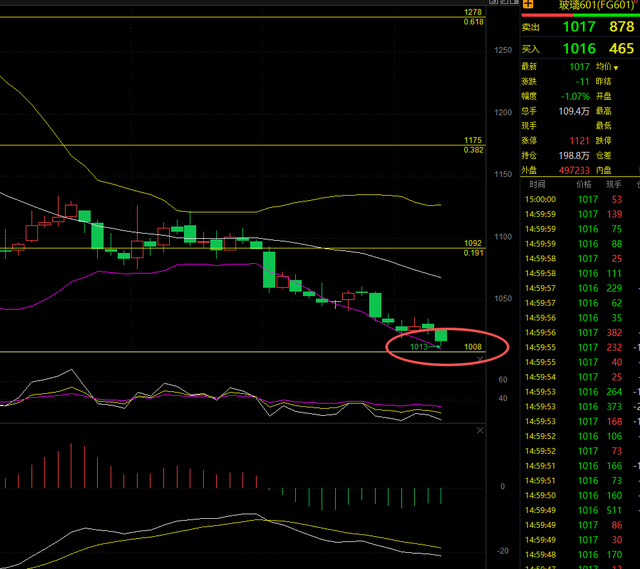Click the RSI axis label 60
Image resolution: width=640 pixels, height=569 pixels.
click(503, 380)
